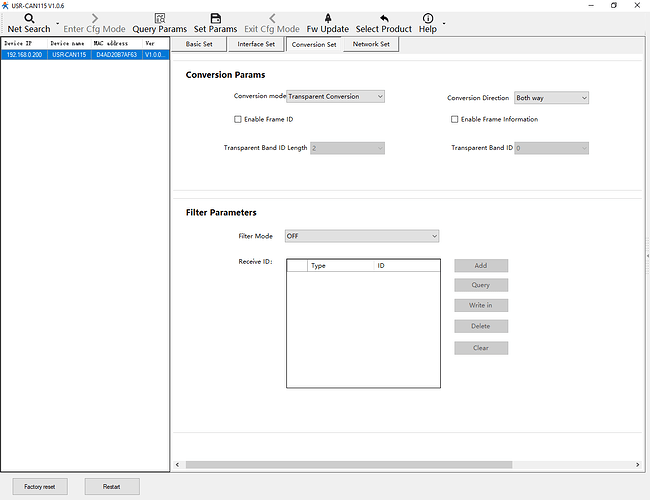Click the Enter Cfg Mode icon
The width and height of the screenshot is (650, 500).
pos(95,18)
